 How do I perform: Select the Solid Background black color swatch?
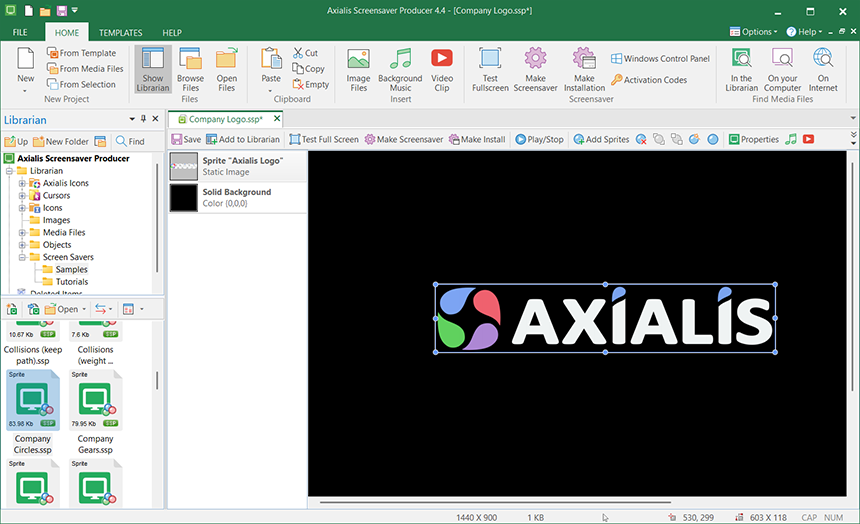pyautogui.click(x=184, y=198)
